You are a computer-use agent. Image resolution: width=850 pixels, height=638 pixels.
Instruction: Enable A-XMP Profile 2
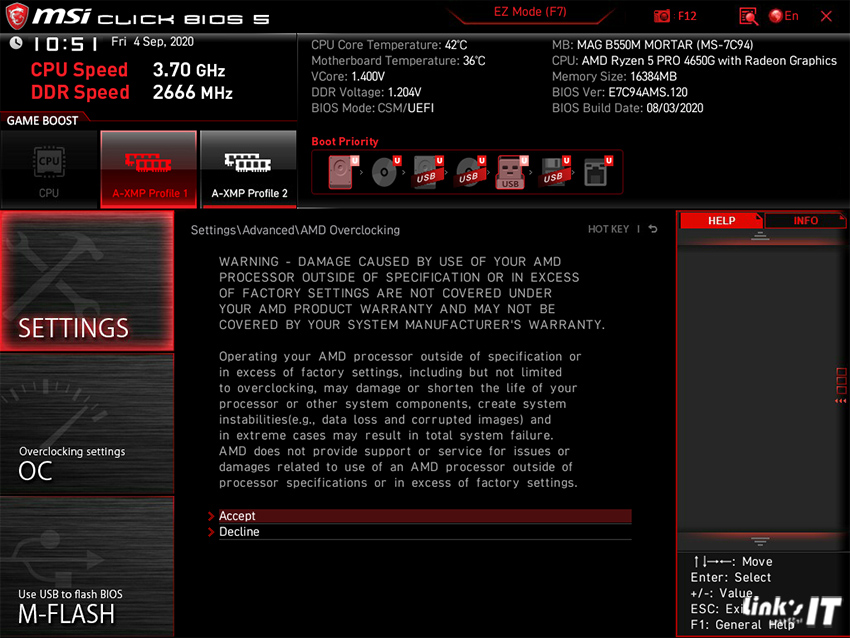(249, 170)
